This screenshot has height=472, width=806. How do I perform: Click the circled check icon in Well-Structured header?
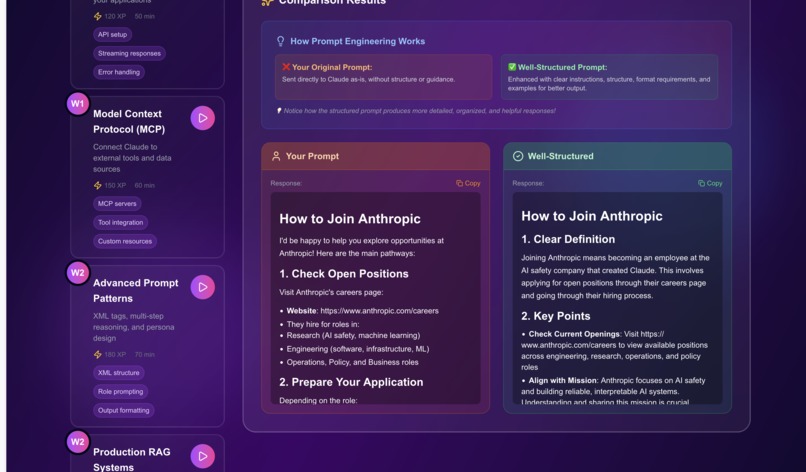tap(518, 156)
